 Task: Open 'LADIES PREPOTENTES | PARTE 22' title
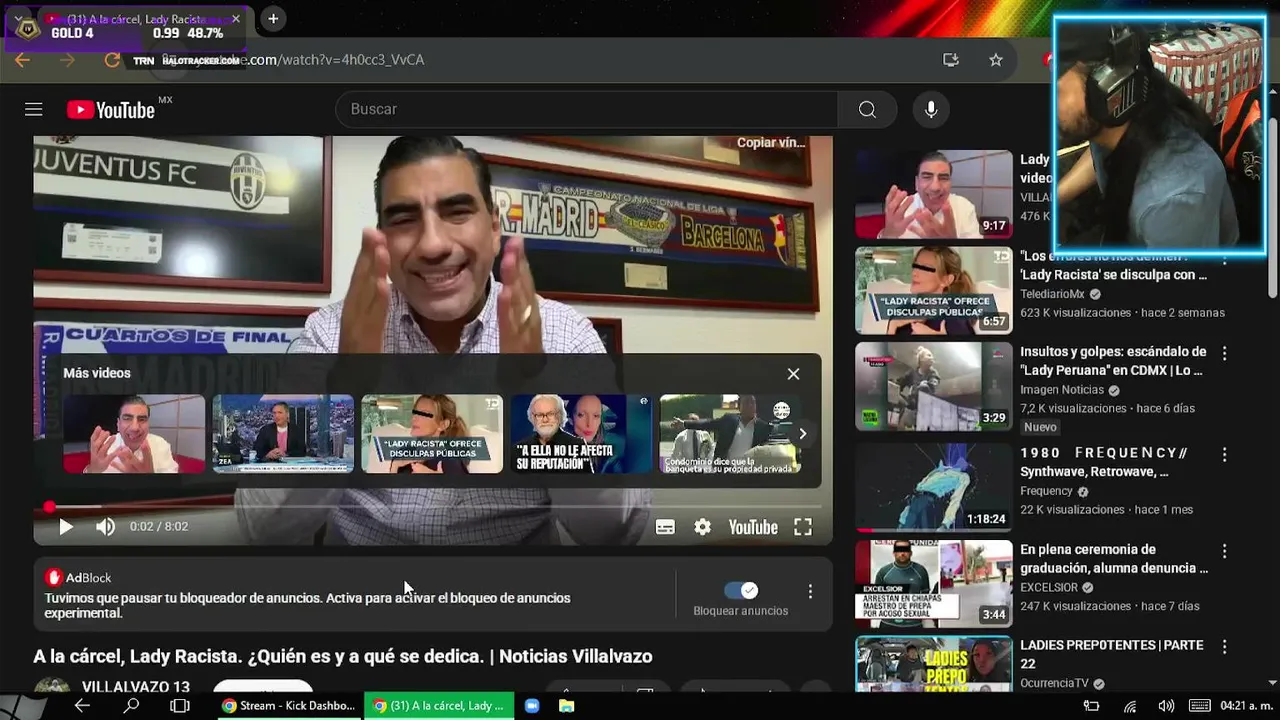[x=1112, y=655]
